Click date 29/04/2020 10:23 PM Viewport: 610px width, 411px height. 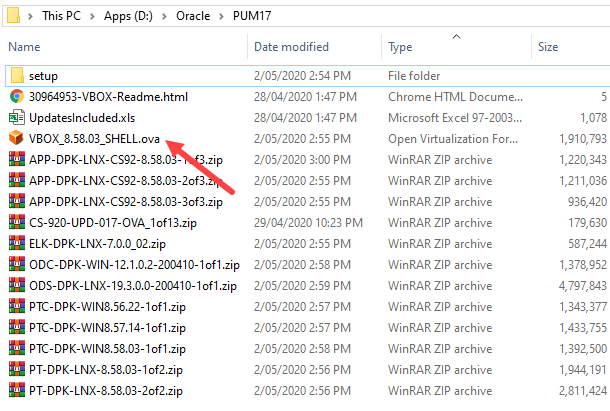coord(308,223)
